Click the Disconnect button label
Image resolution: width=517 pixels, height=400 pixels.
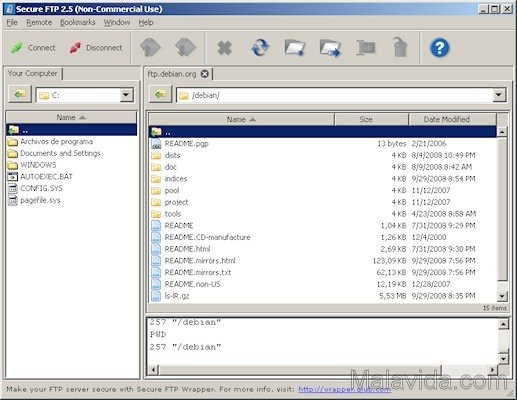pos(104,48)
